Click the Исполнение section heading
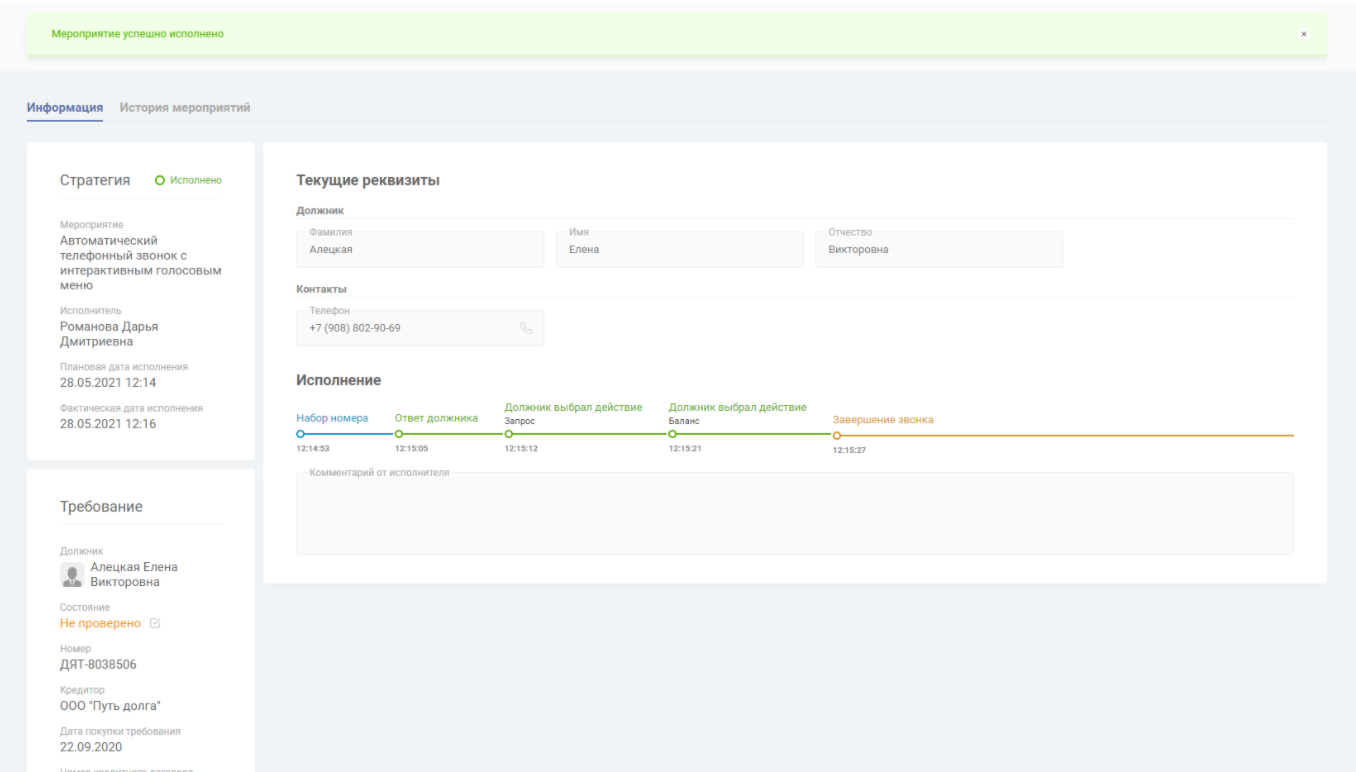This screenshot has height=772, width=1356. tap(339, 381)
